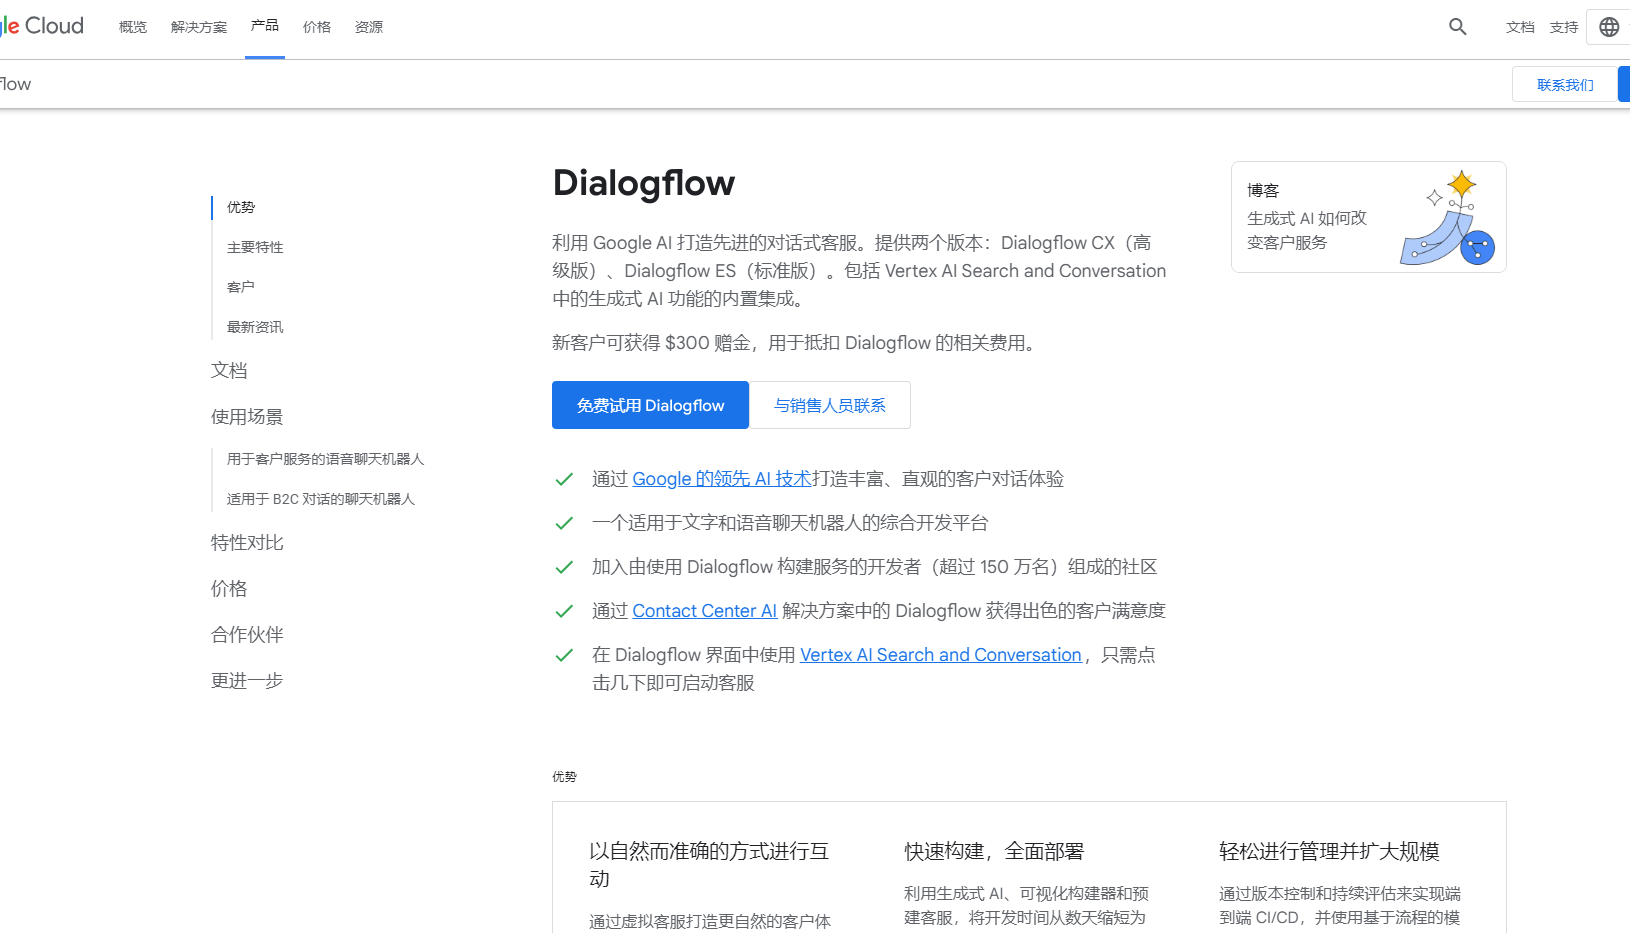Click the search magnifier icon
The width and height of the screenshot is (1630, 933).
(x=1457, y=27)
